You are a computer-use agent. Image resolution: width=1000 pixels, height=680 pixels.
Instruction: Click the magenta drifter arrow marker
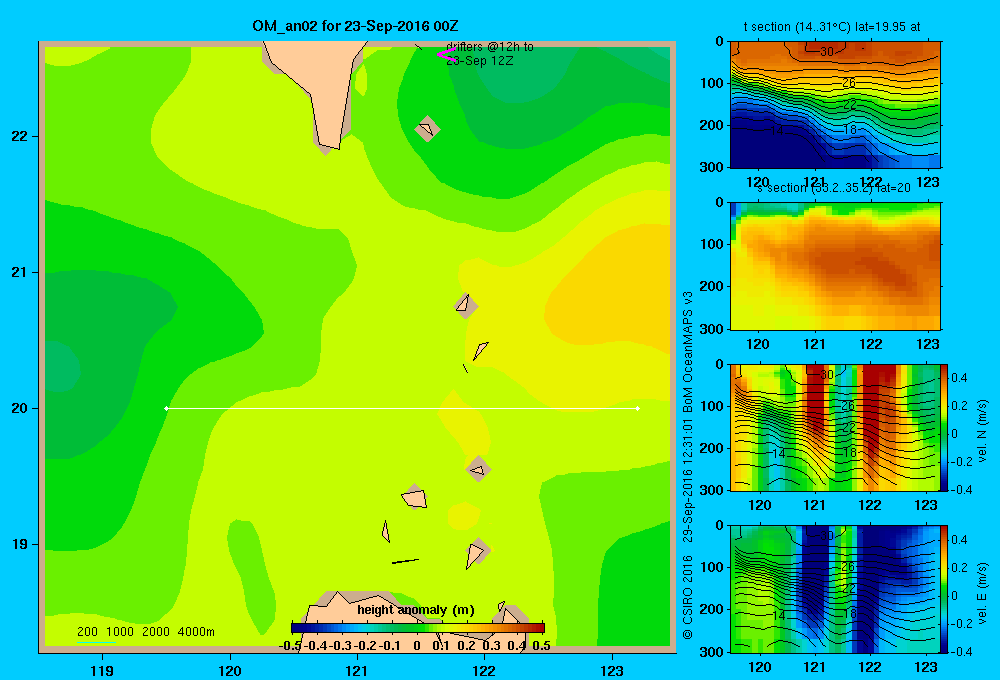pos(446,55)
